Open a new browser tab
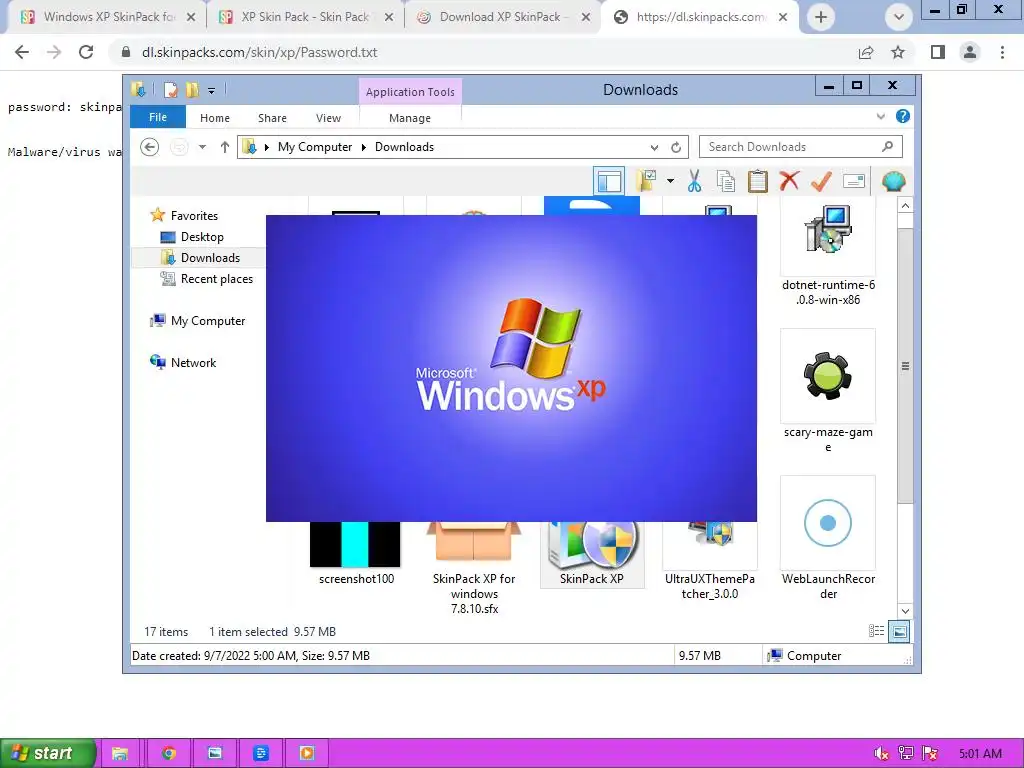The image size is (1024, 768). click(821, 17)
